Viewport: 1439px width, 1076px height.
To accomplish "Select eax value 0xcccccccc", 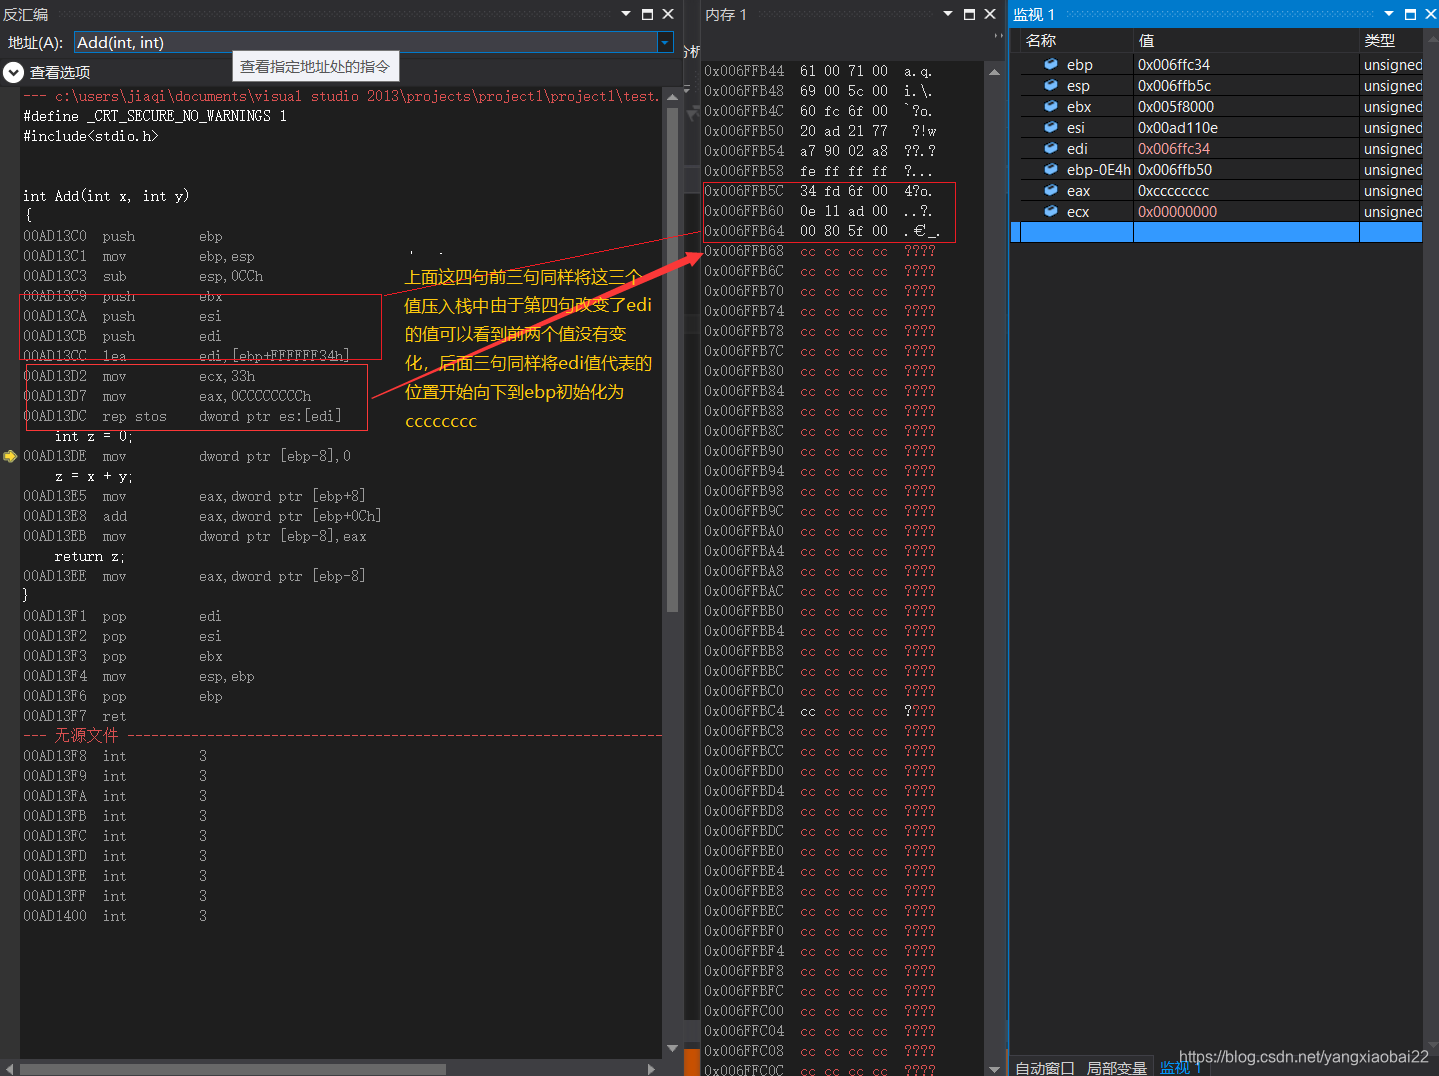I will pyautogui.click(x=1173, y=190).
